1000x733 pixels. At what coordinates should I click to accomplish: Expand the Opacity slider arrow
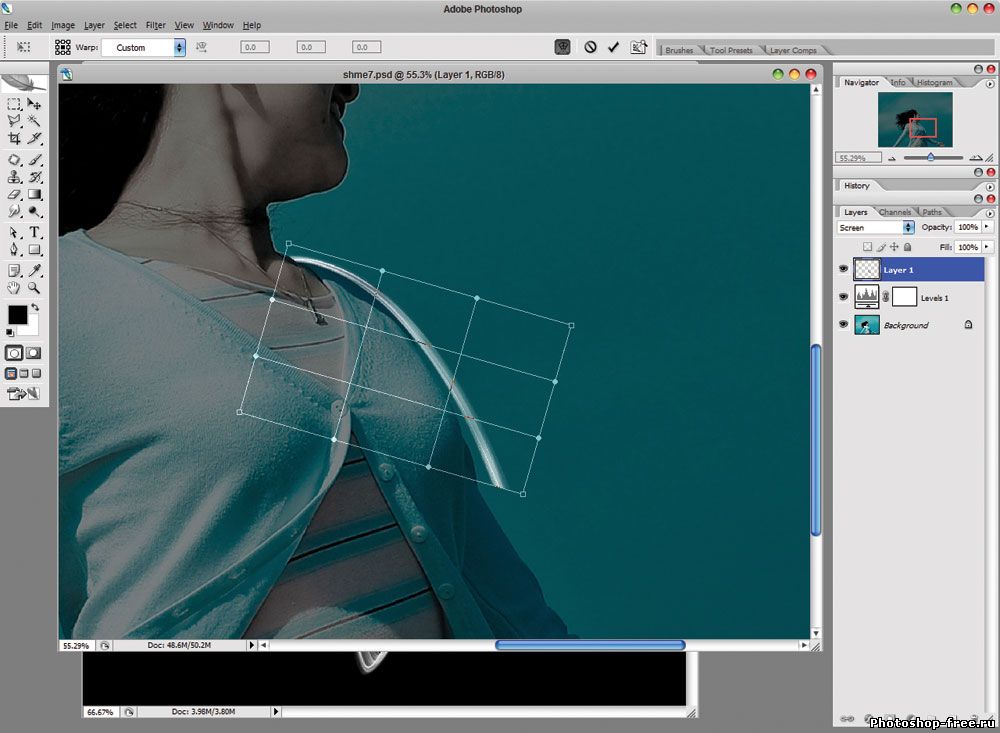(988, 228)
